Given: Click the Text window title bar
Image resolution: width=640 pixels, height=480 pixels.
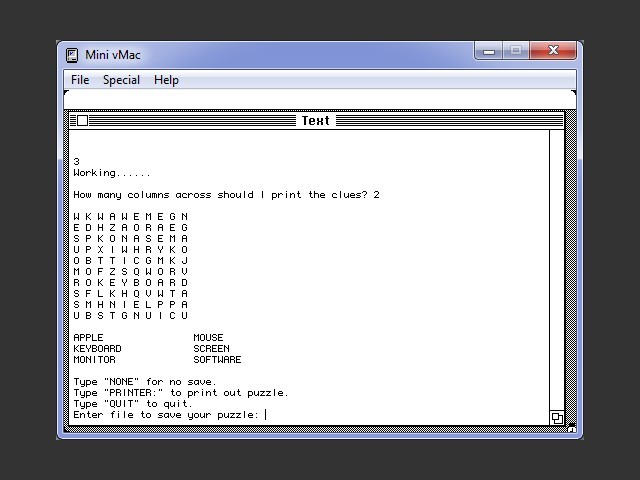Looking at the screenshot, I should tap(317, 120).
